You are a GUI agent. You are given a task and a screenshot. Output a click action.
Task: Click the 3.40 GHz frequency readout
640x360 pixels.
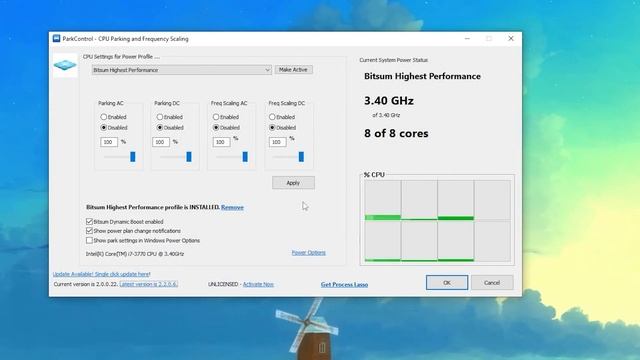click(x=389, y=101)
